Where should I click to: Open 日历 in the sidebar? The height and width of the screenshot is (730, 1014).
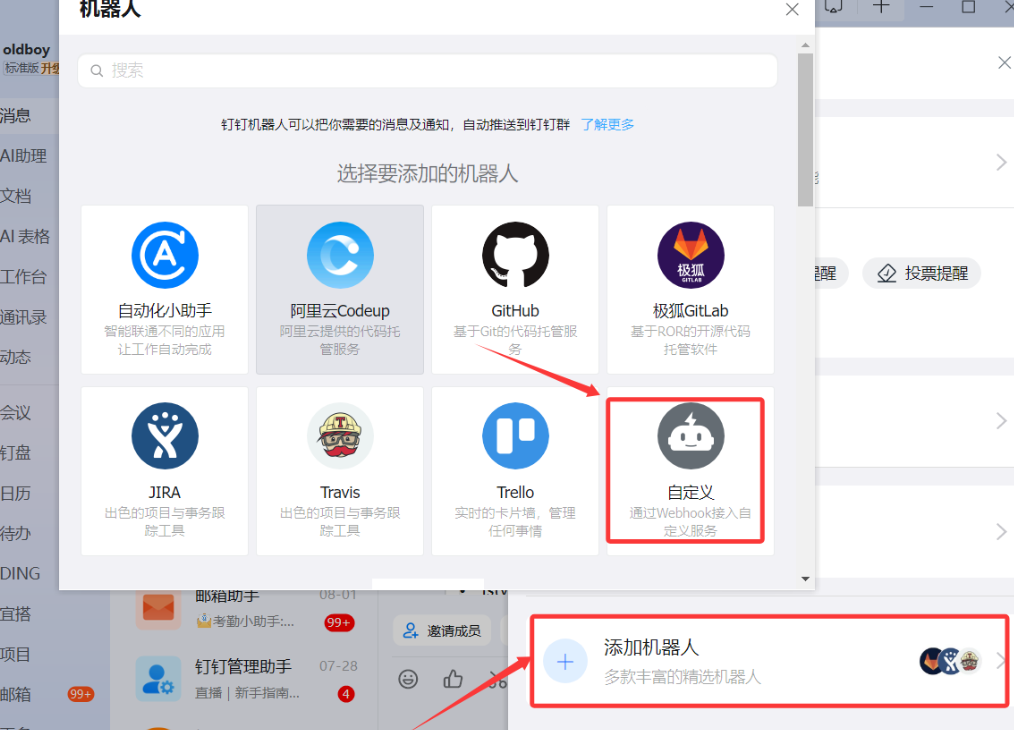(x=16, y=493)
